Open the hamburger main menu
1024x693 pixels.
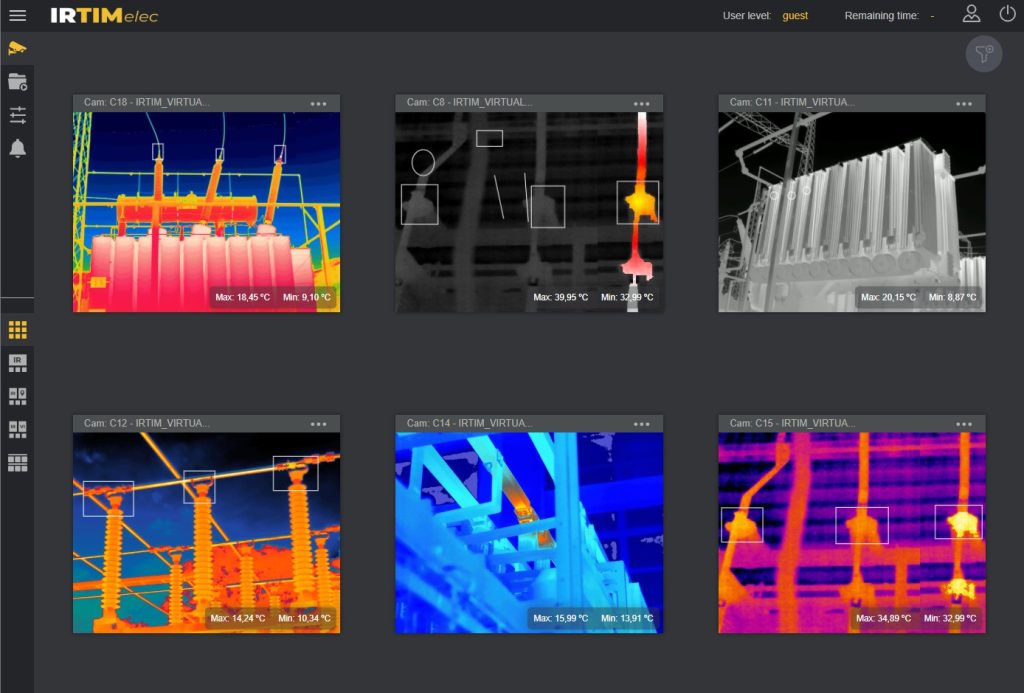[17, 15]
